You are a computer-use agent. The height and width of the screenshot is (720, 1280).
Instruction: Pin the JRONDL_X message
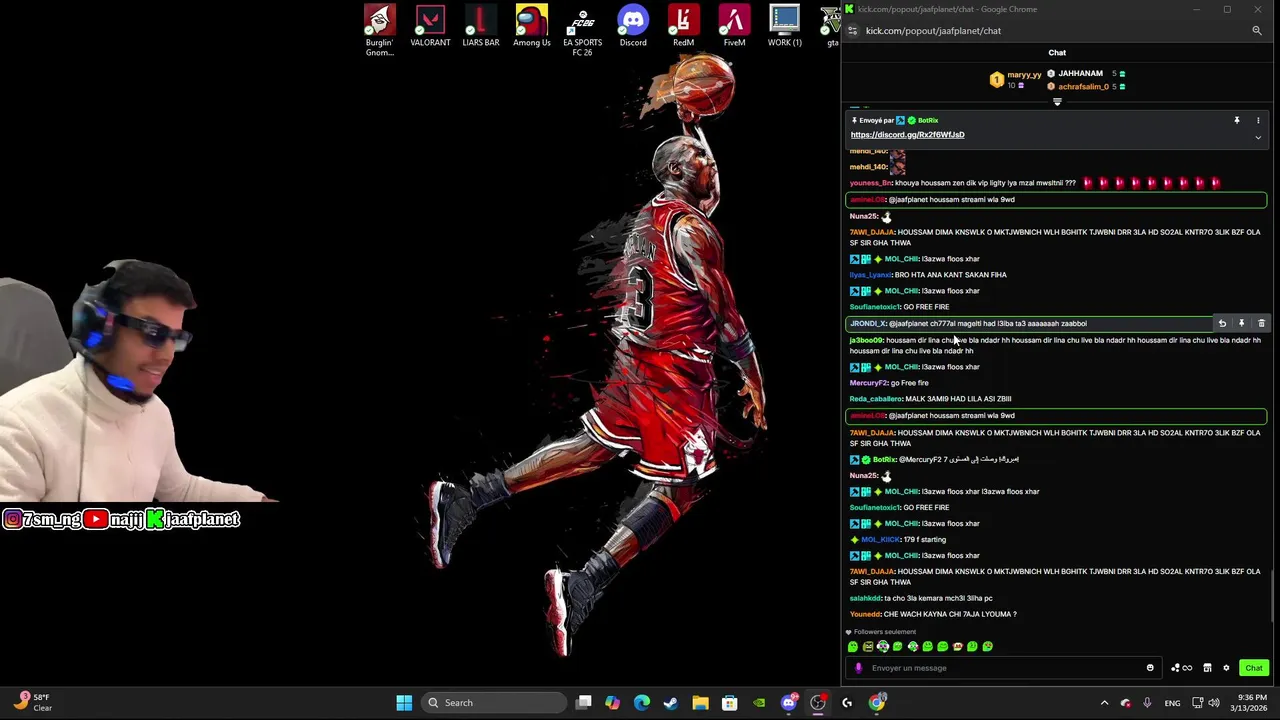coord(1242,324)
